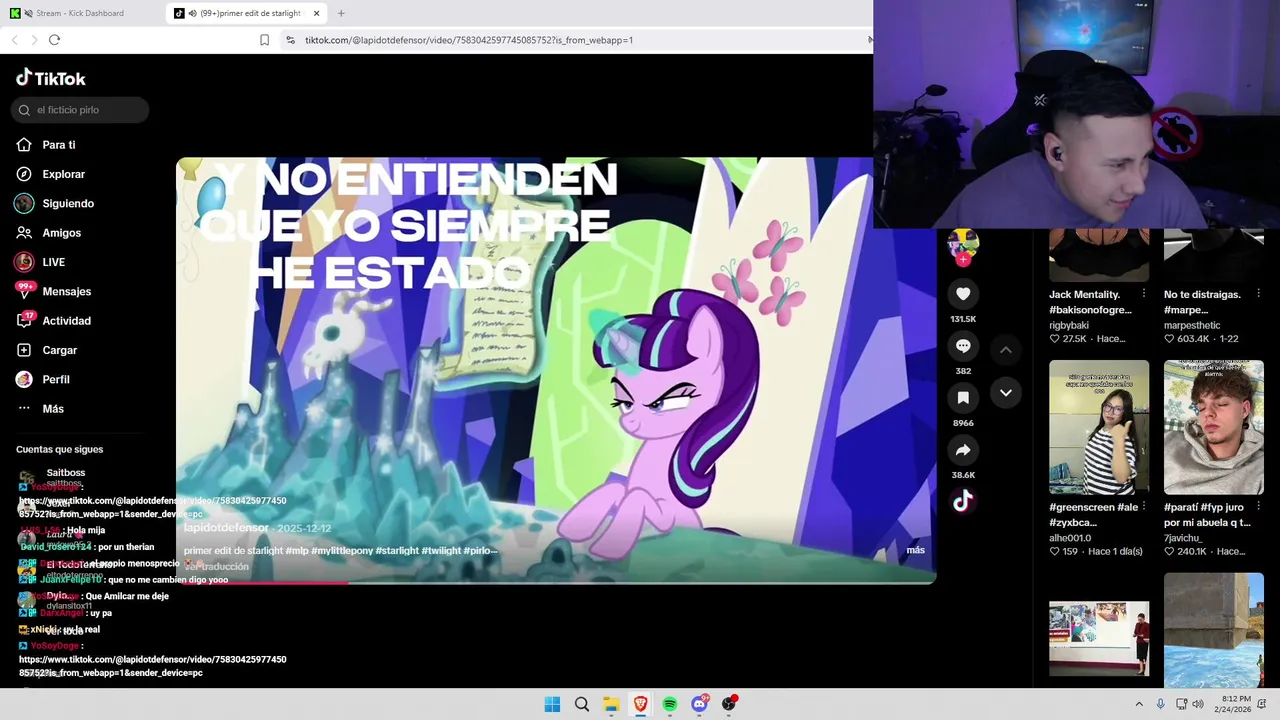Open the Jack Mentality video options dots
This screenshot has width=1280, height=720.
pyautogui.click(x=1143, y=294)
